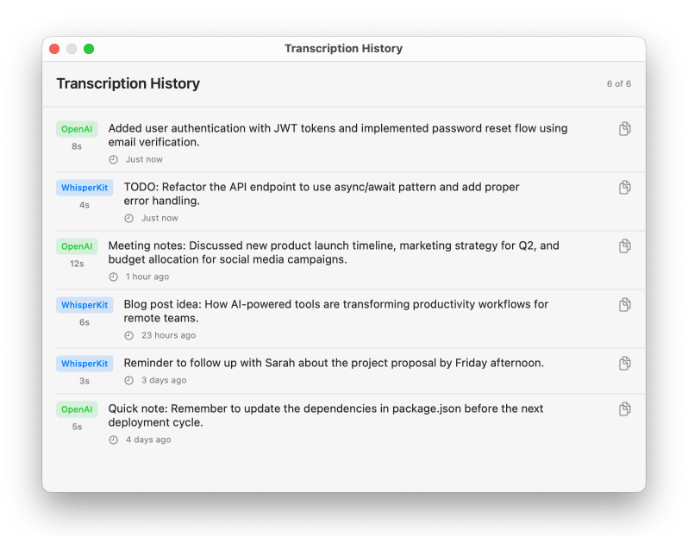Screen dimensions: 689x536
Task: Click the clock icon beside '23 hours ago'
Action: pos(129,336)
